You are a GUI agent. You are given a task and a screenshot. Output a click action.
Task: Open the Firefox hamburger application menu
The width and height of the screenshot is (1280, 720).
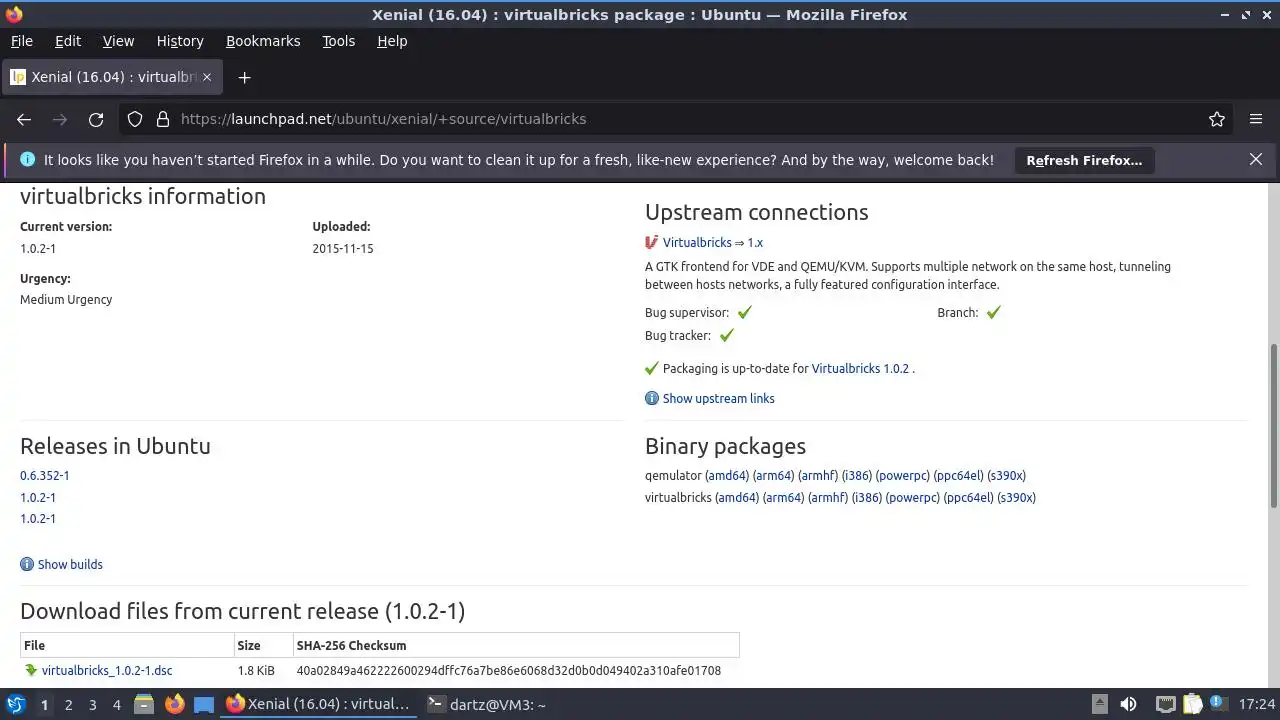tap(1256, 119)
